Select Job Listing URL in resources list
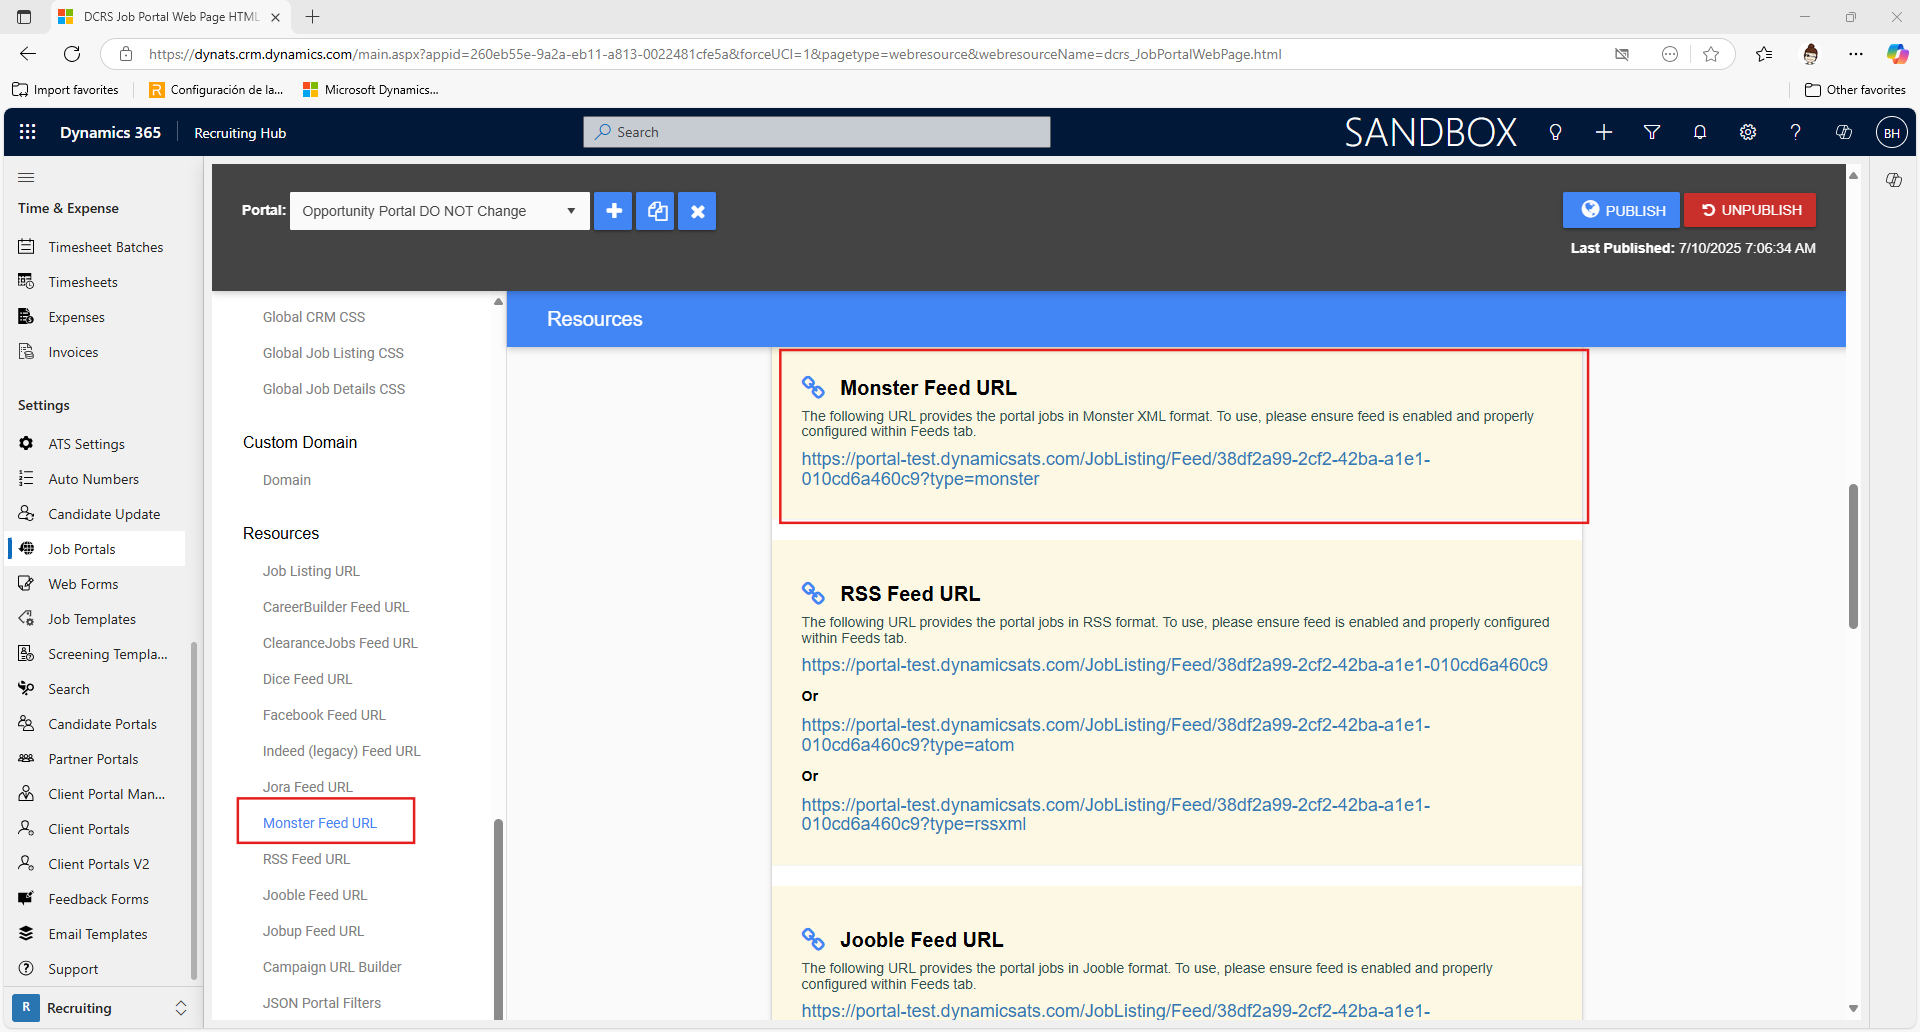Screen dimensions: 1920x1032 pyautogui.click(x=311, y=571)
